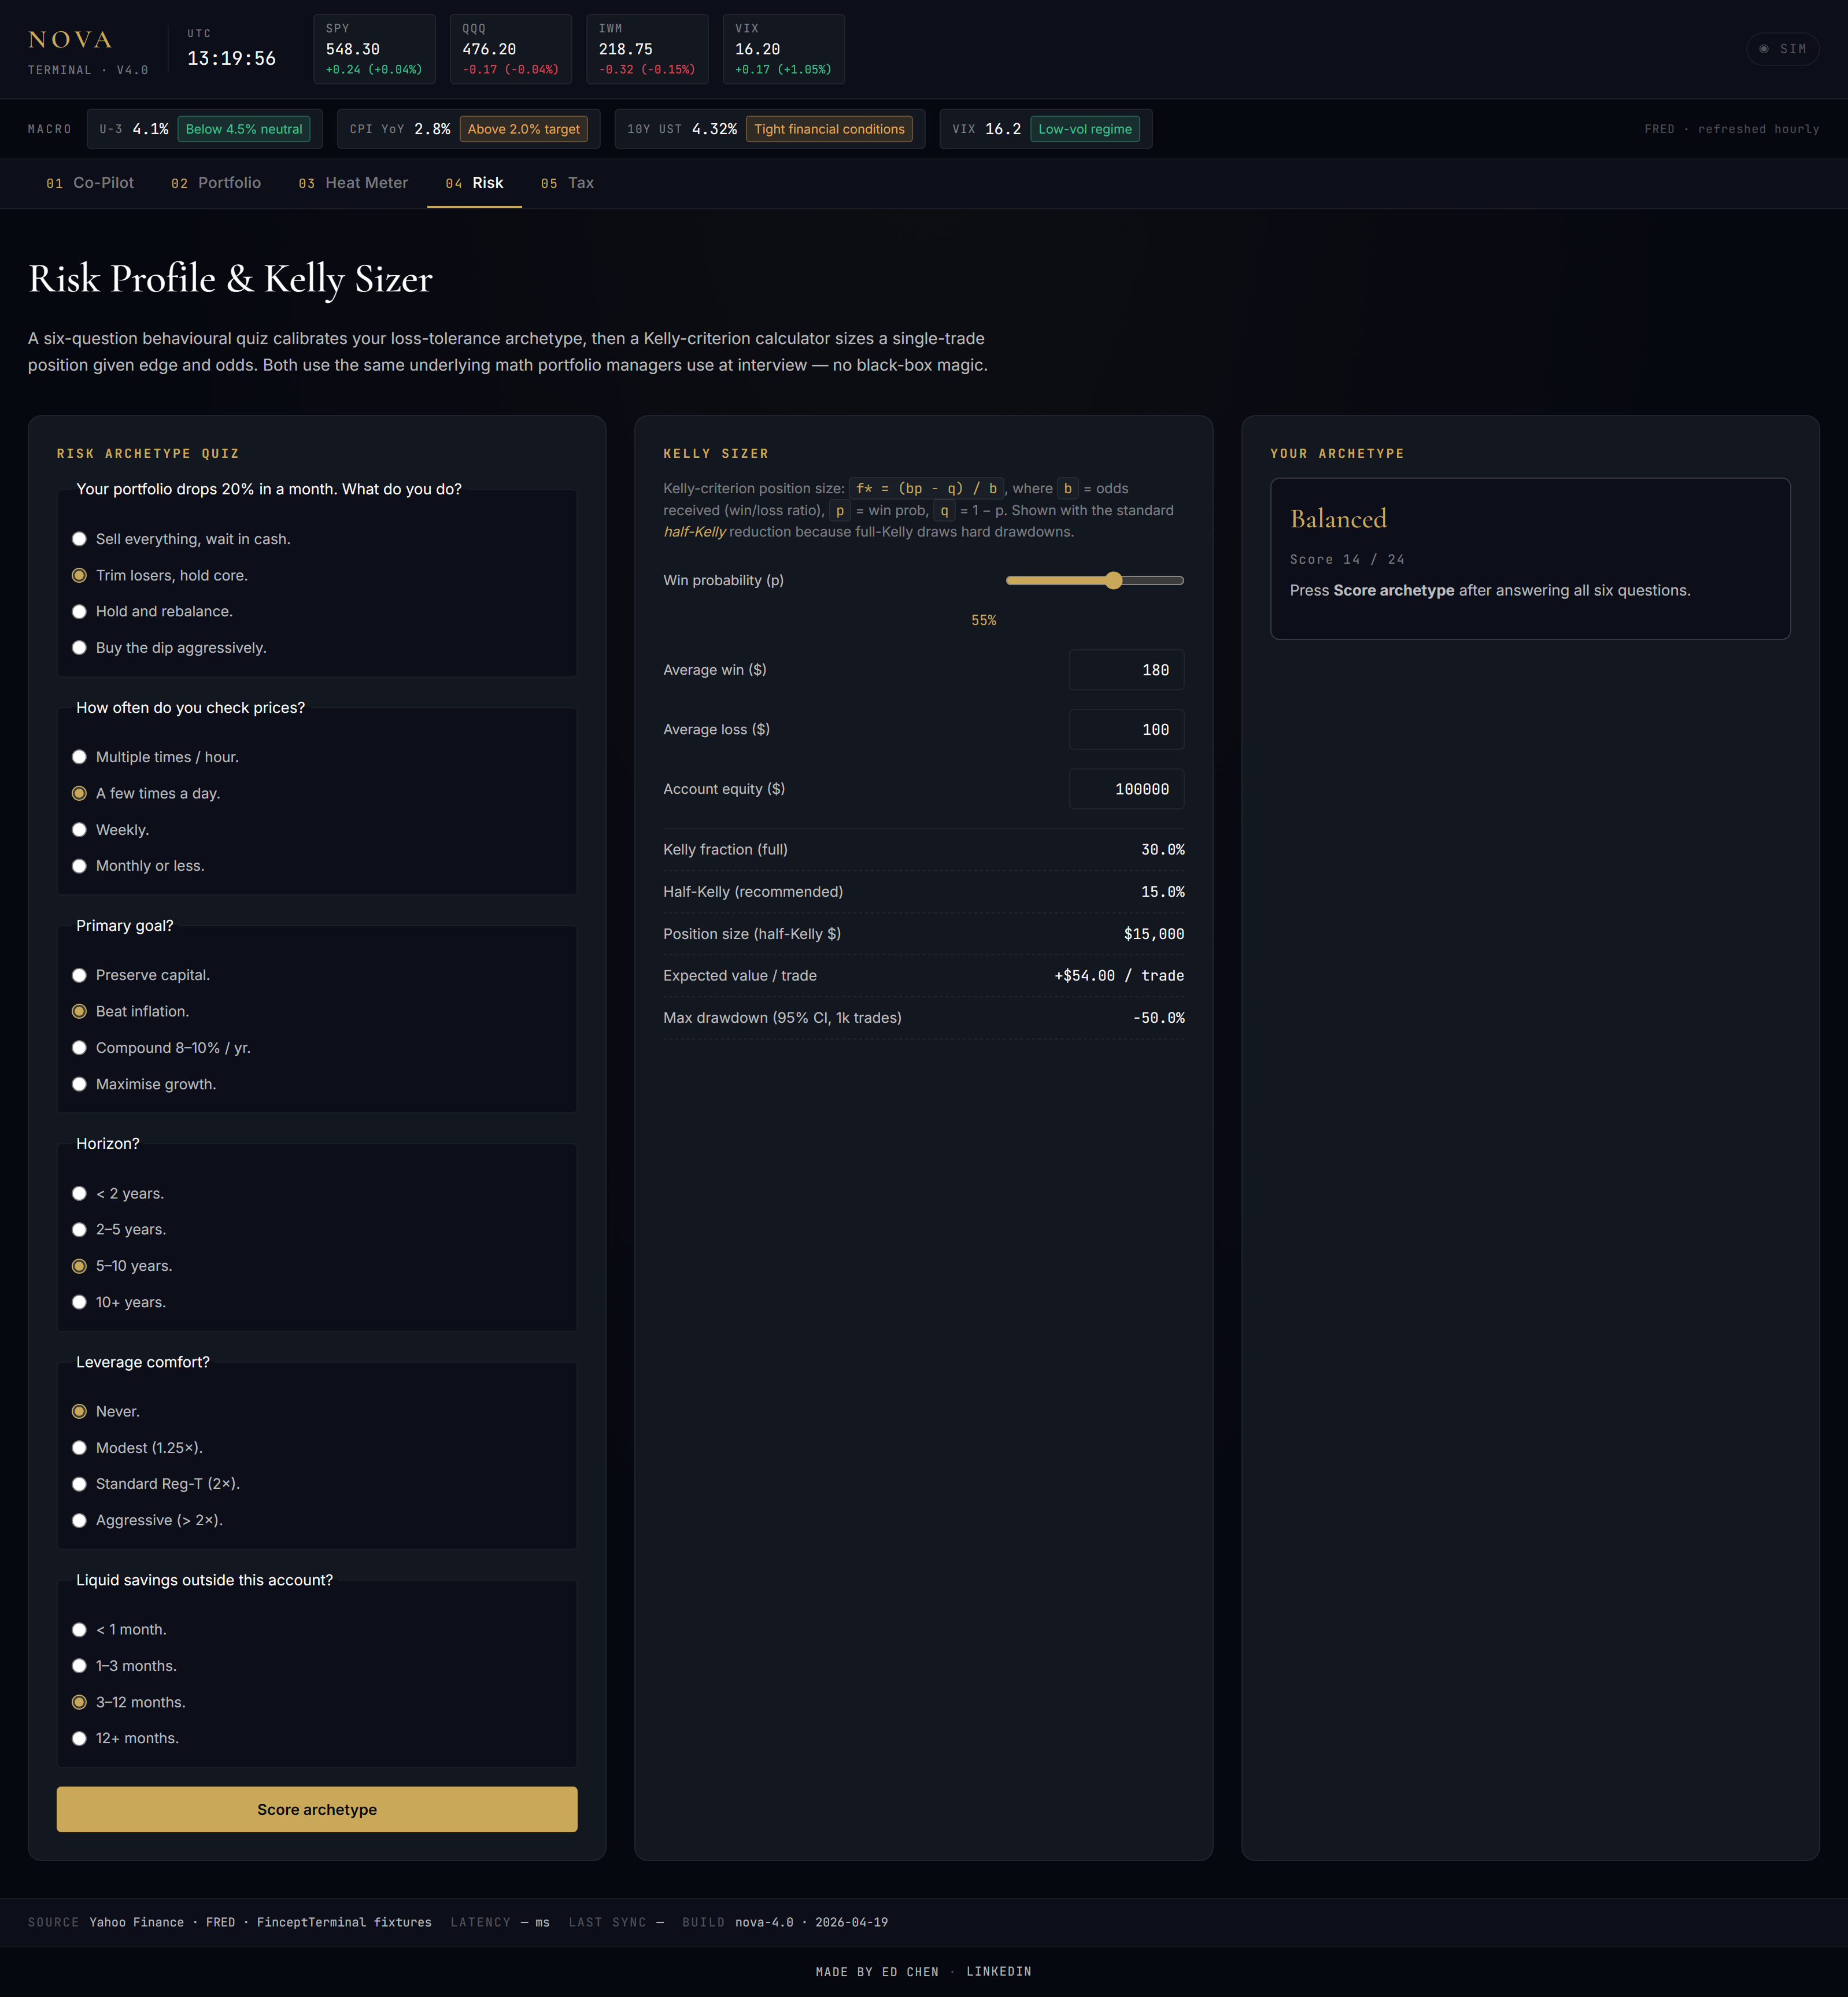1848x1997 pixels.
Task: Click 'MADE BY ED CHEN' footer text
Action: 877,1972
